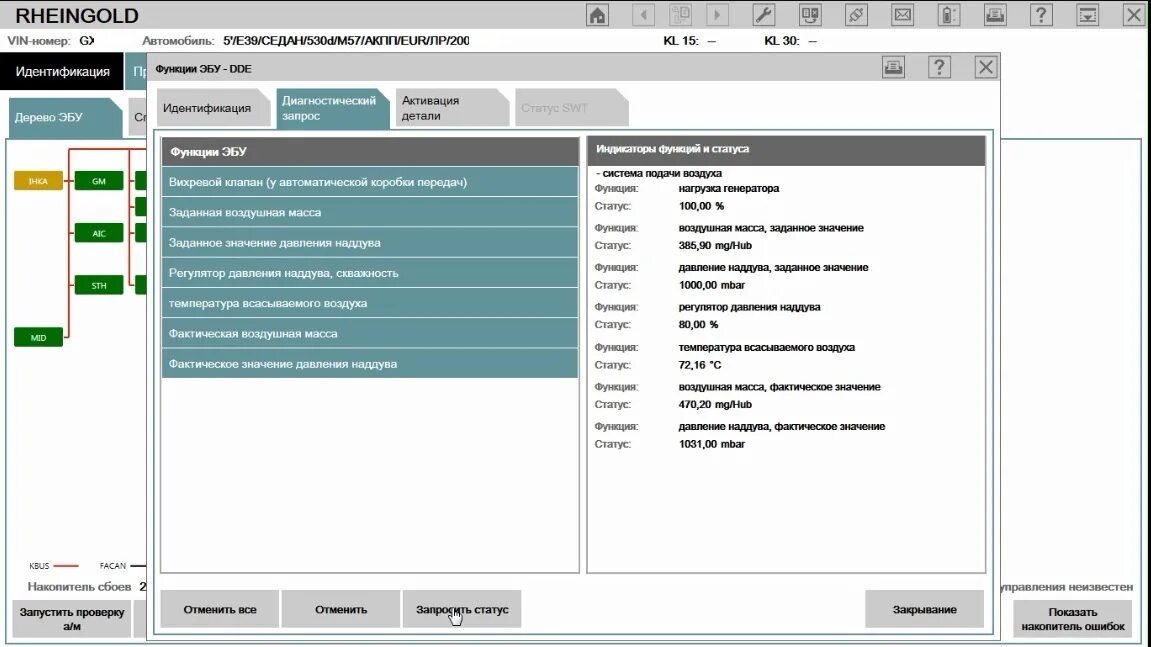The image size is (1151, 647).
Task: Click the нагрузка генератора function text
Action: [x=729, y=189]
